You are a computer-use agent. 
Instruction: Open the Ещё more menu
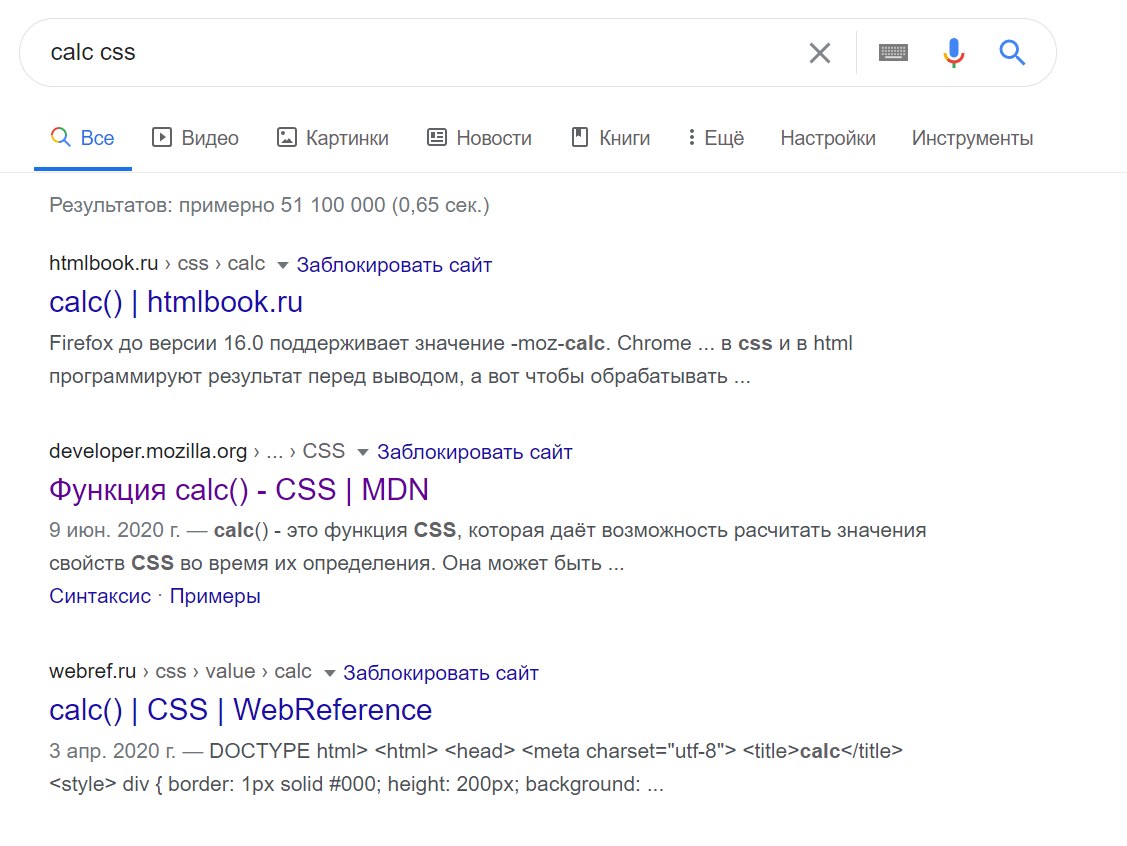coord(716,137)
